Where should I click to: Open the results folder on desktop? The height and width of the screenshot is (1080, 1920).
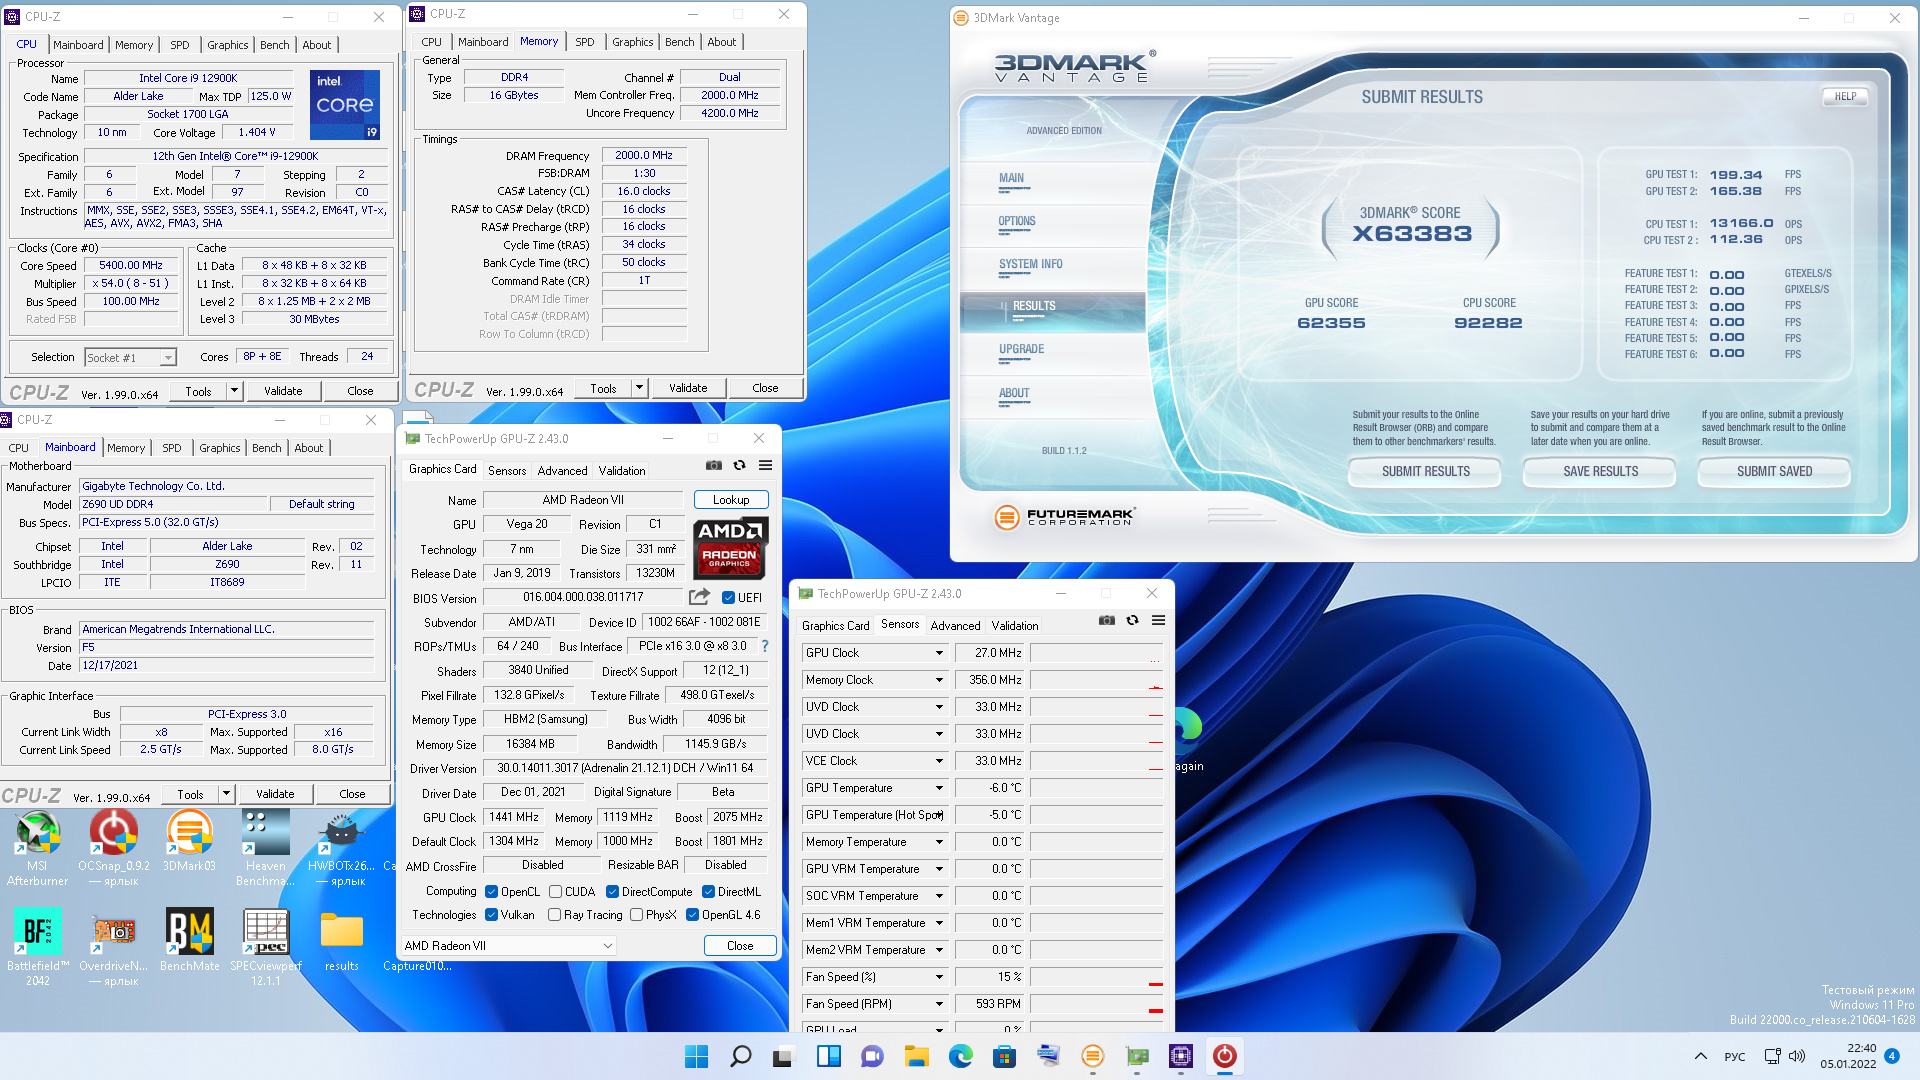[342, 940]
